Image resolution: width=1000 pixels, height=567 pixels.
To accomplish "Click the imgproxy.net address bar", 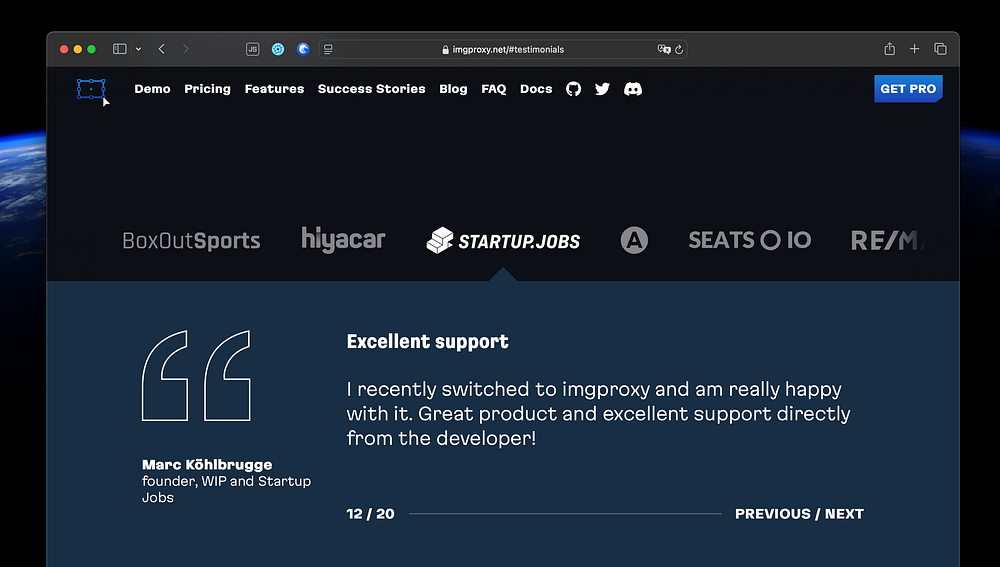I will click(x=503, y=49).
